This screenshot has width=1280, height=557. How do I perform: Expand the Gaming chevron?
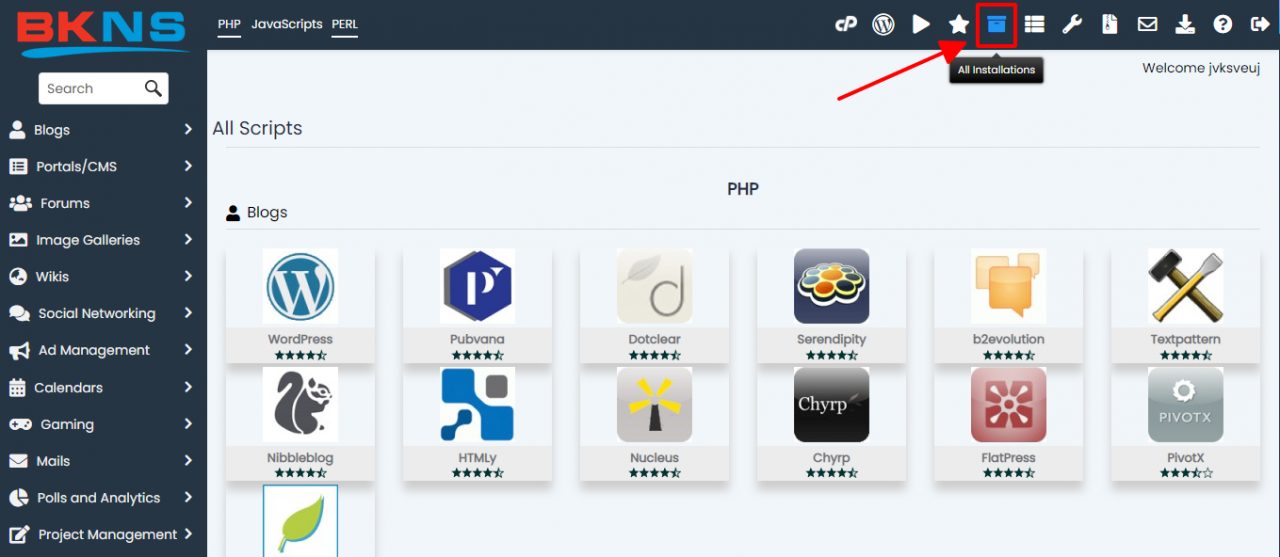188,424
